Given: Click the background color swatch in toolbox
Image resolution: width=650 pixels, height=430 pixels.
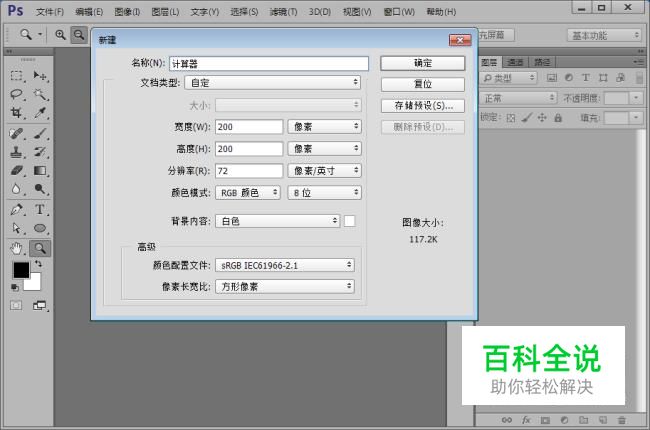Looking at the screenshot, I should 34,284.
